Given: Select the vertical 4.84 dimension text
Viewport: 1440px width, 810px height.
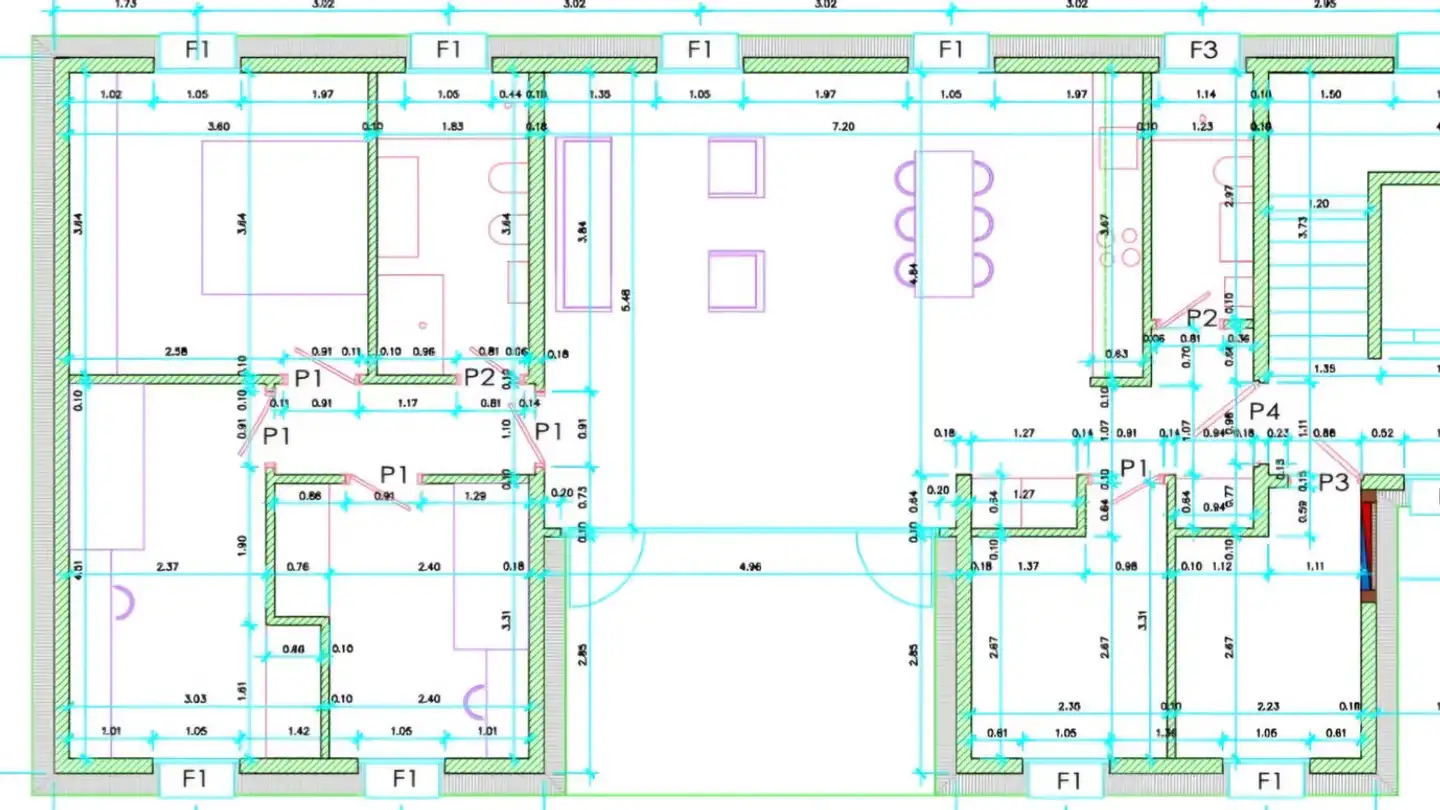Looking at the screenshot, I should 913,275.
